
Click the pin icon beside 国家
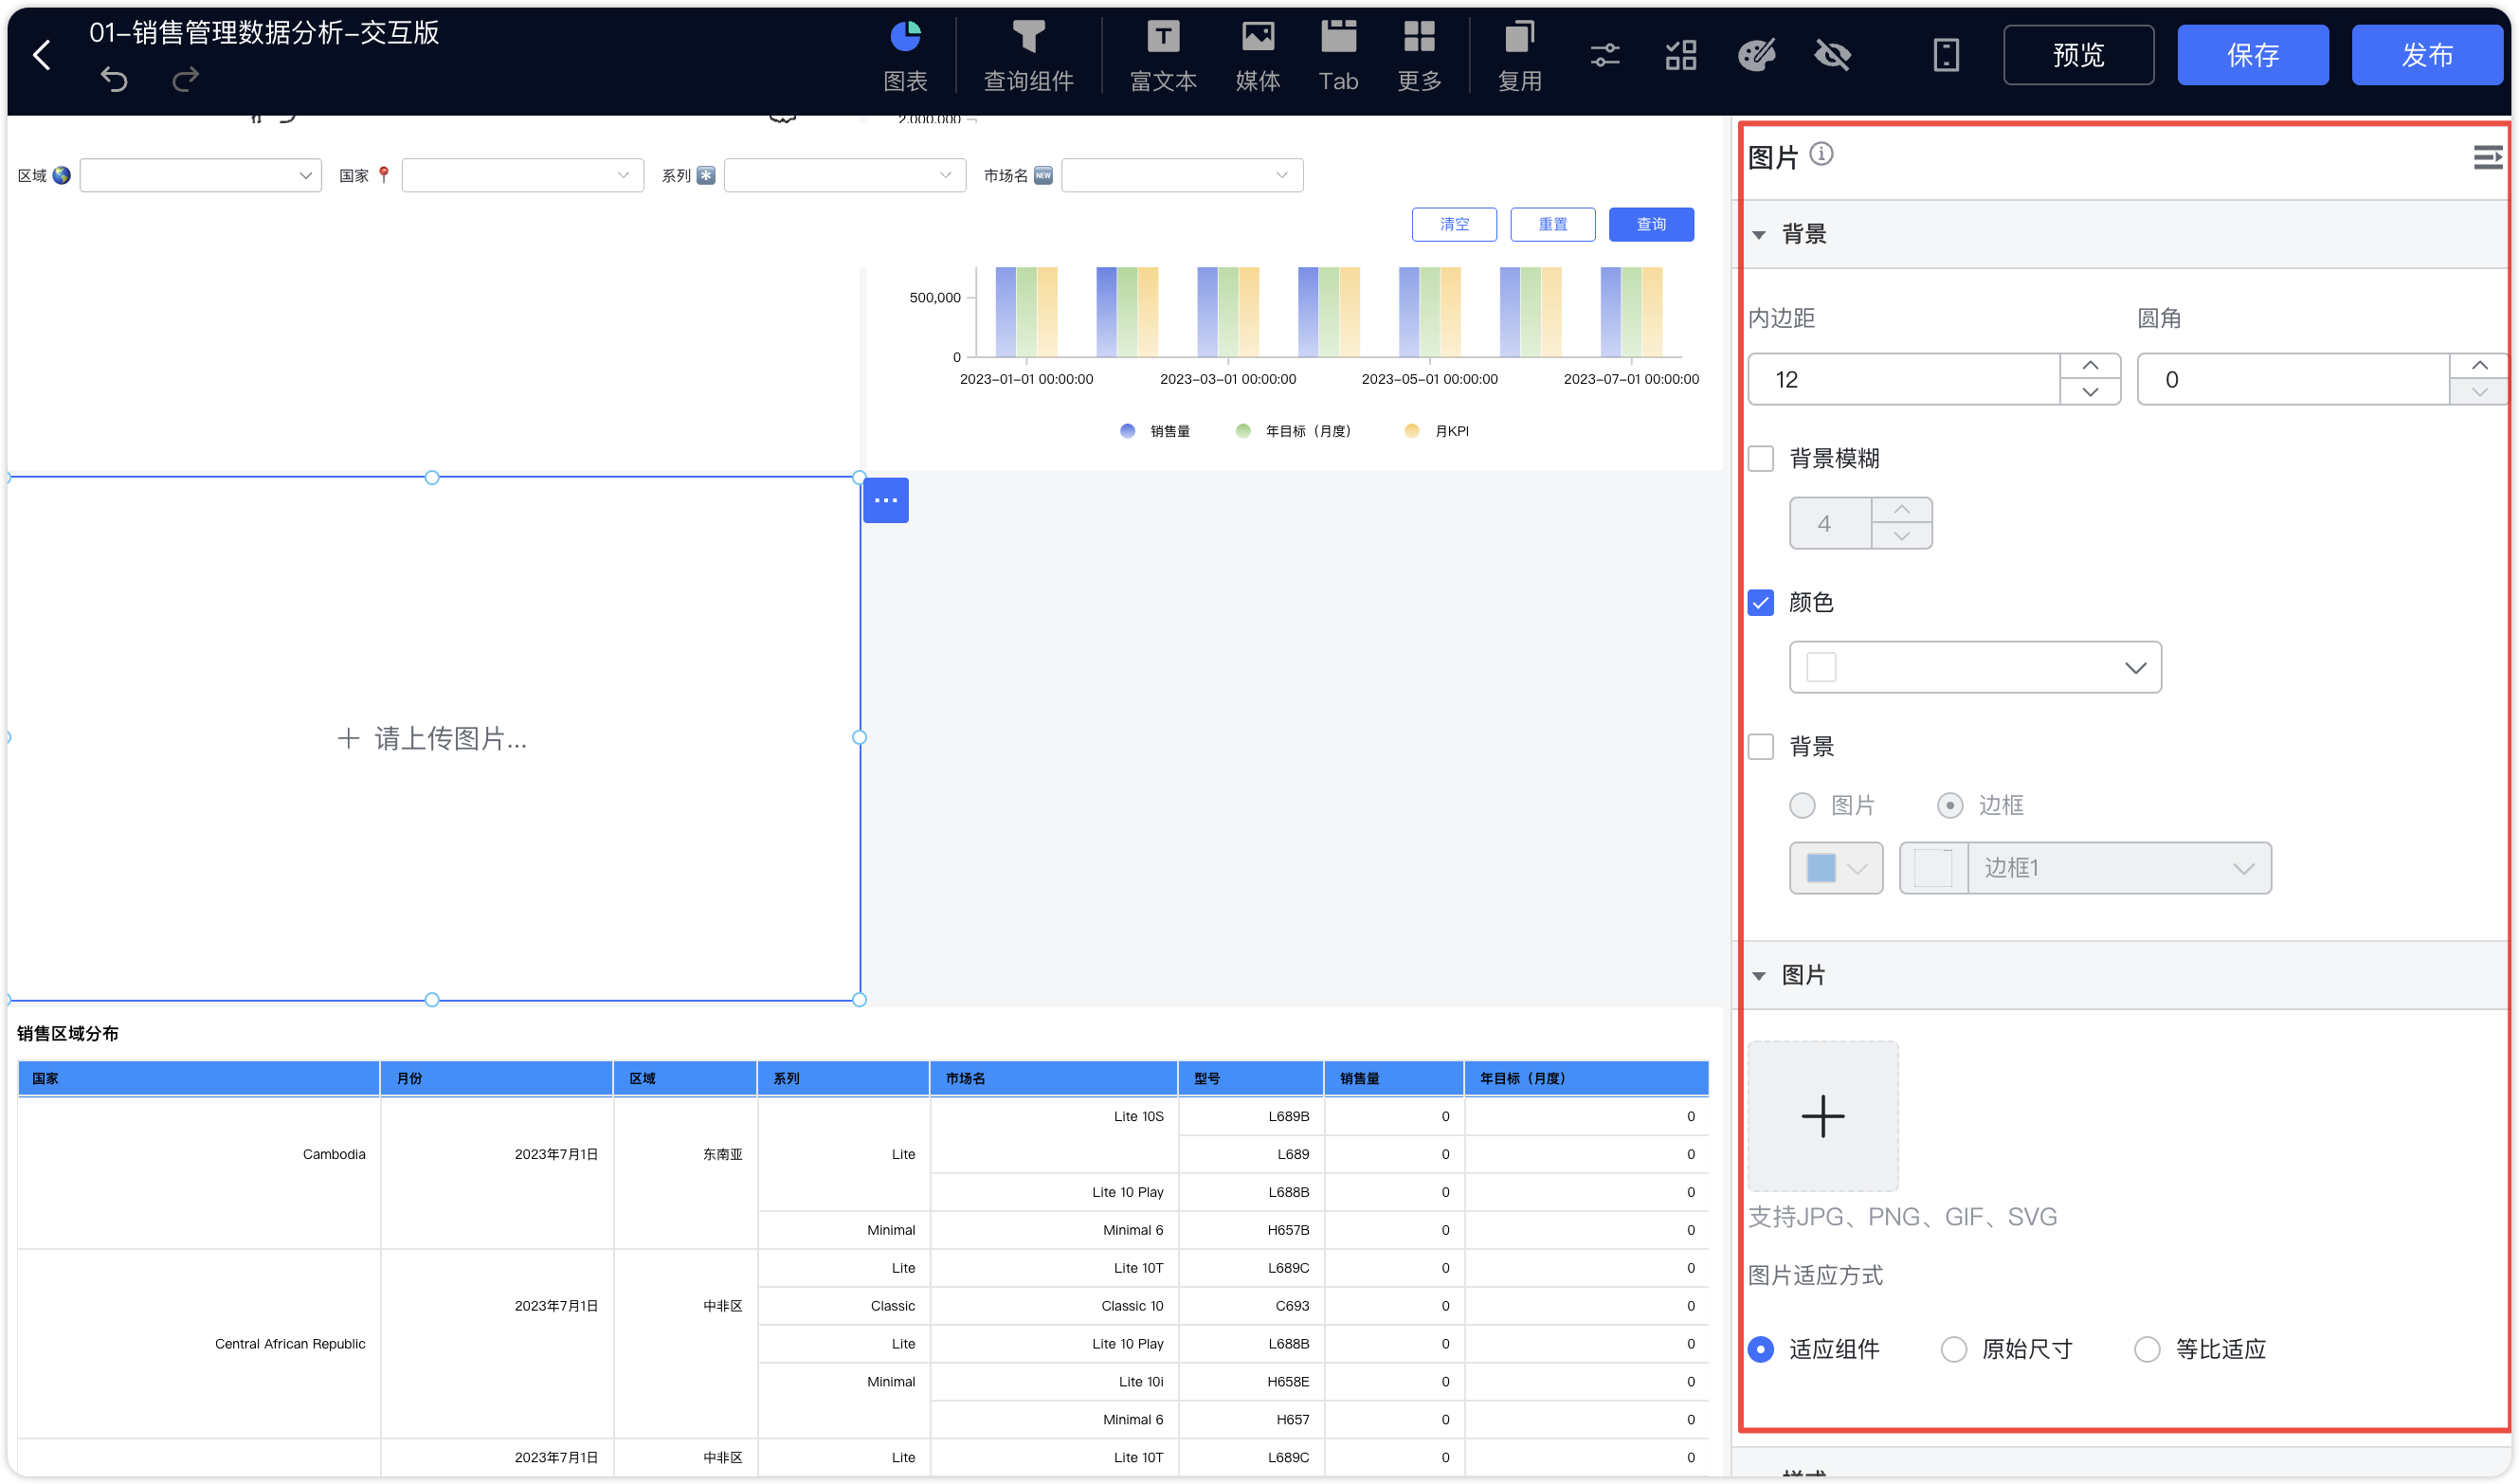pyautogui.click(x=383, y=175)
